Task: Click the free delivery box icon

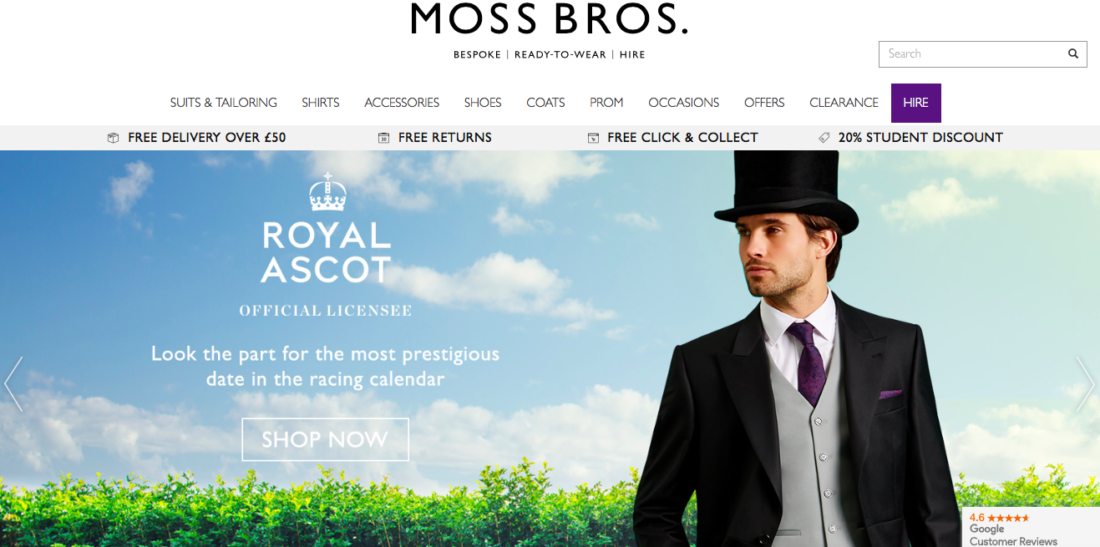Action: click(113, 138)
